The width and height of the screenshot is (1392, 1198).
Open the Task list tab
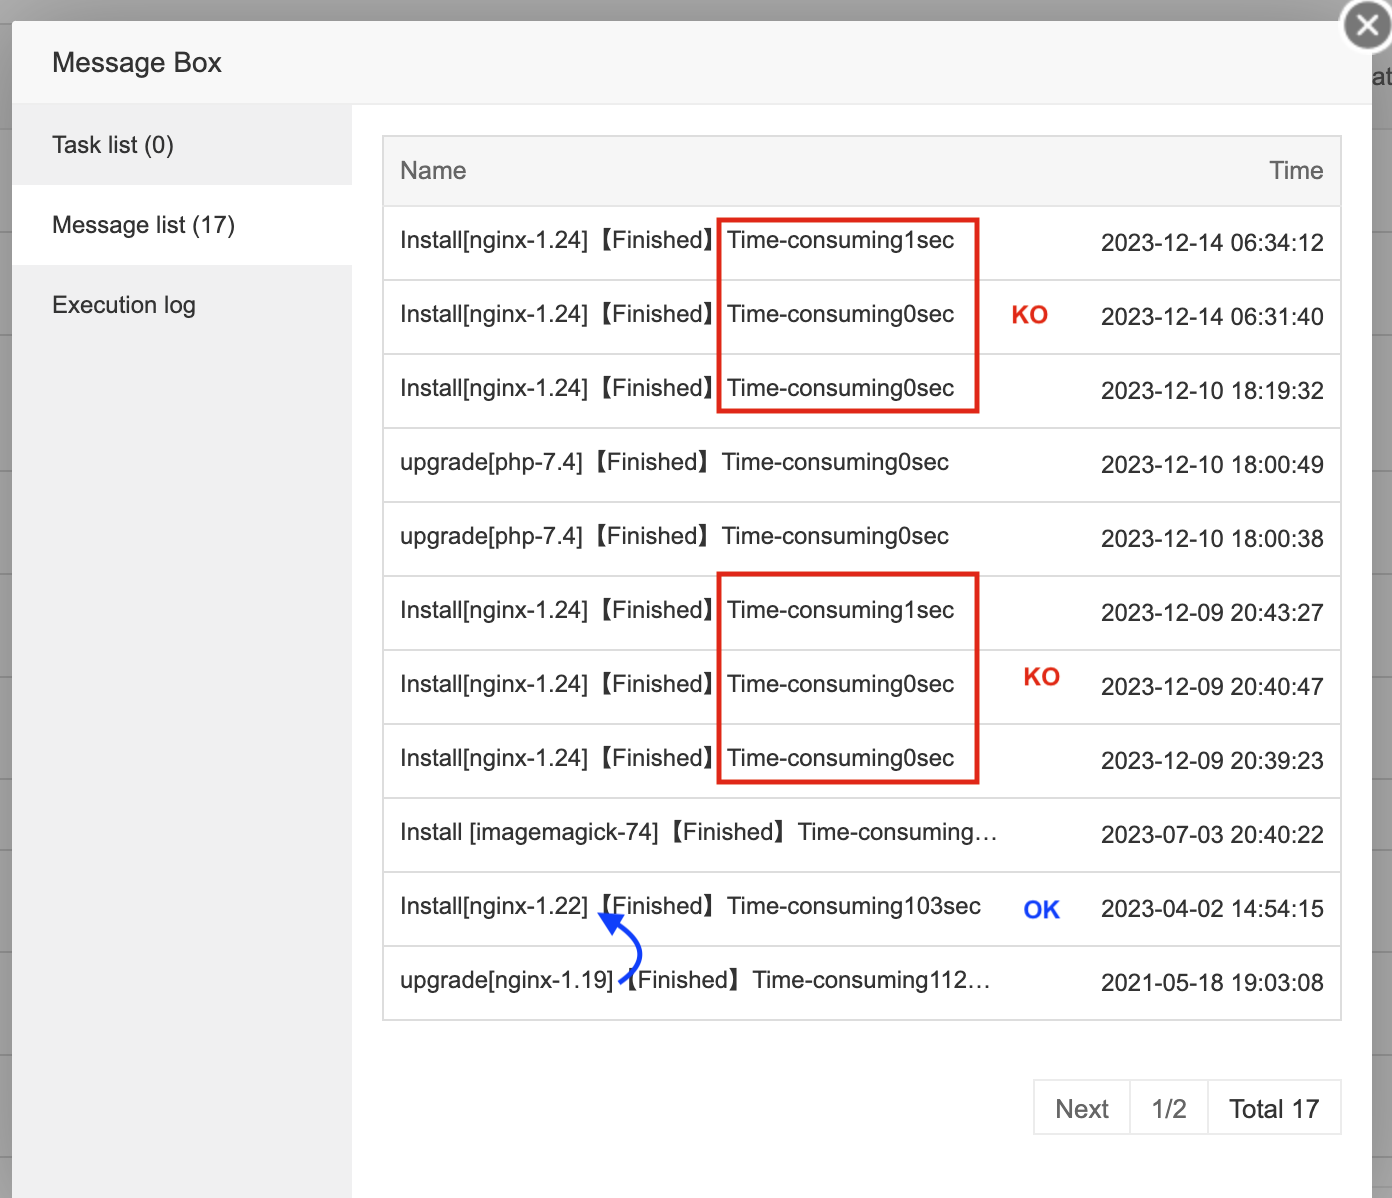pos(113,145)
